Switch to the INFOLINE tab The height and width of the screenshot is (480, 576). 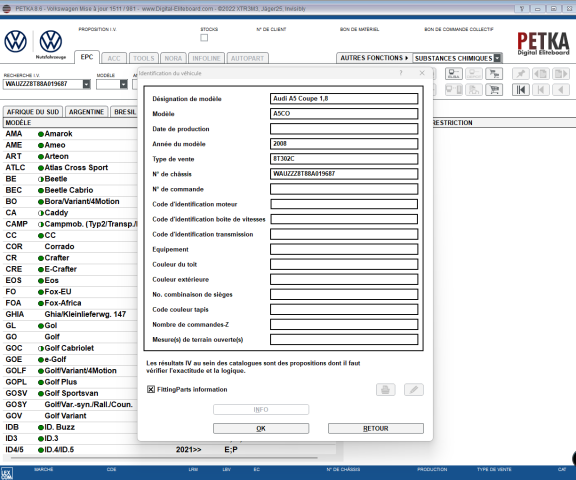(x=206, y=58)
